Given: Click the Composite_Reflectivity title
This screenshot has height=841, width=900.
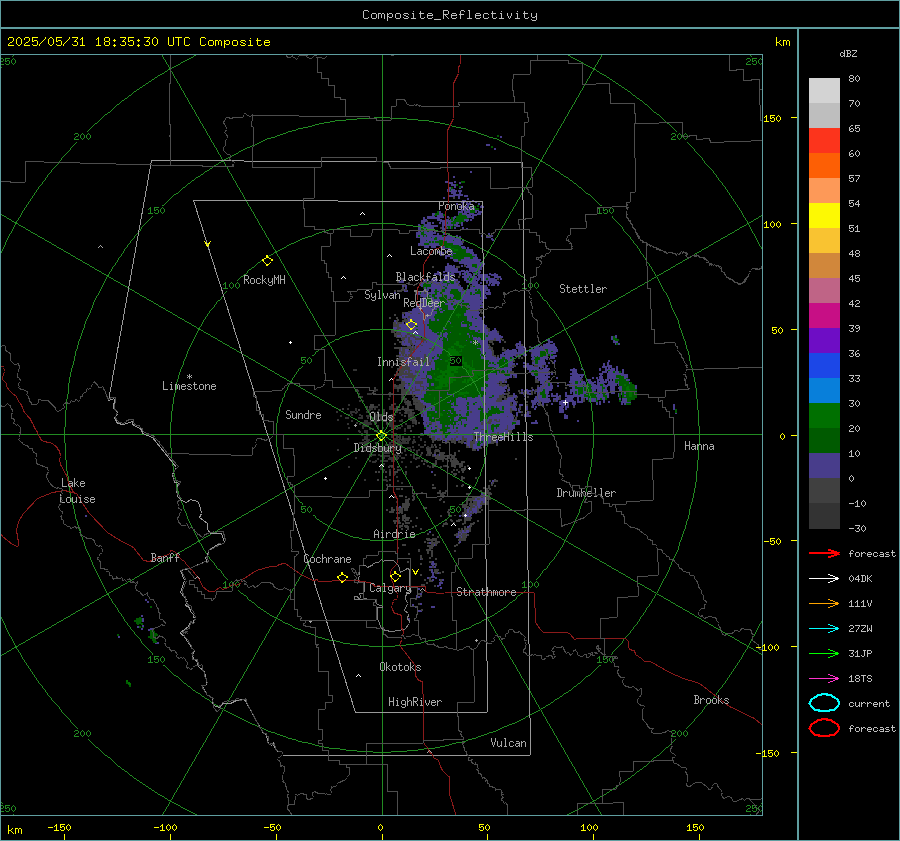Looking at the screenshot, I should [450, 15].
